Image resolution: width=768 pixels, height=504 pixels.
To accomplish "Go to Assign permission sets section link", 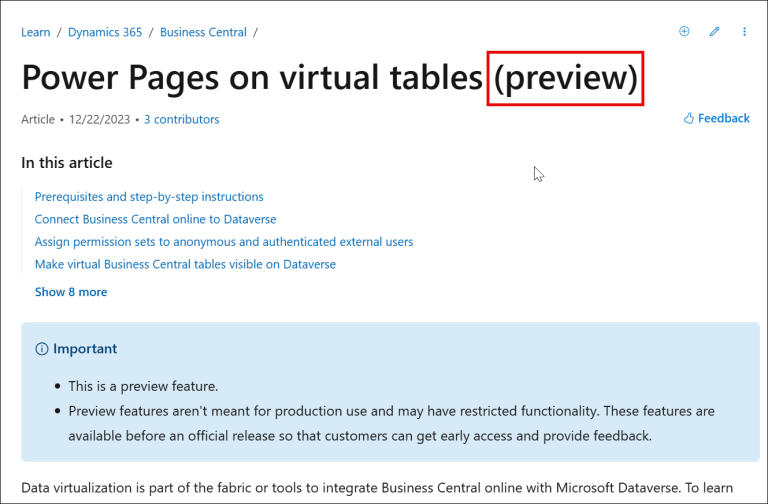I will pos(224,242).
